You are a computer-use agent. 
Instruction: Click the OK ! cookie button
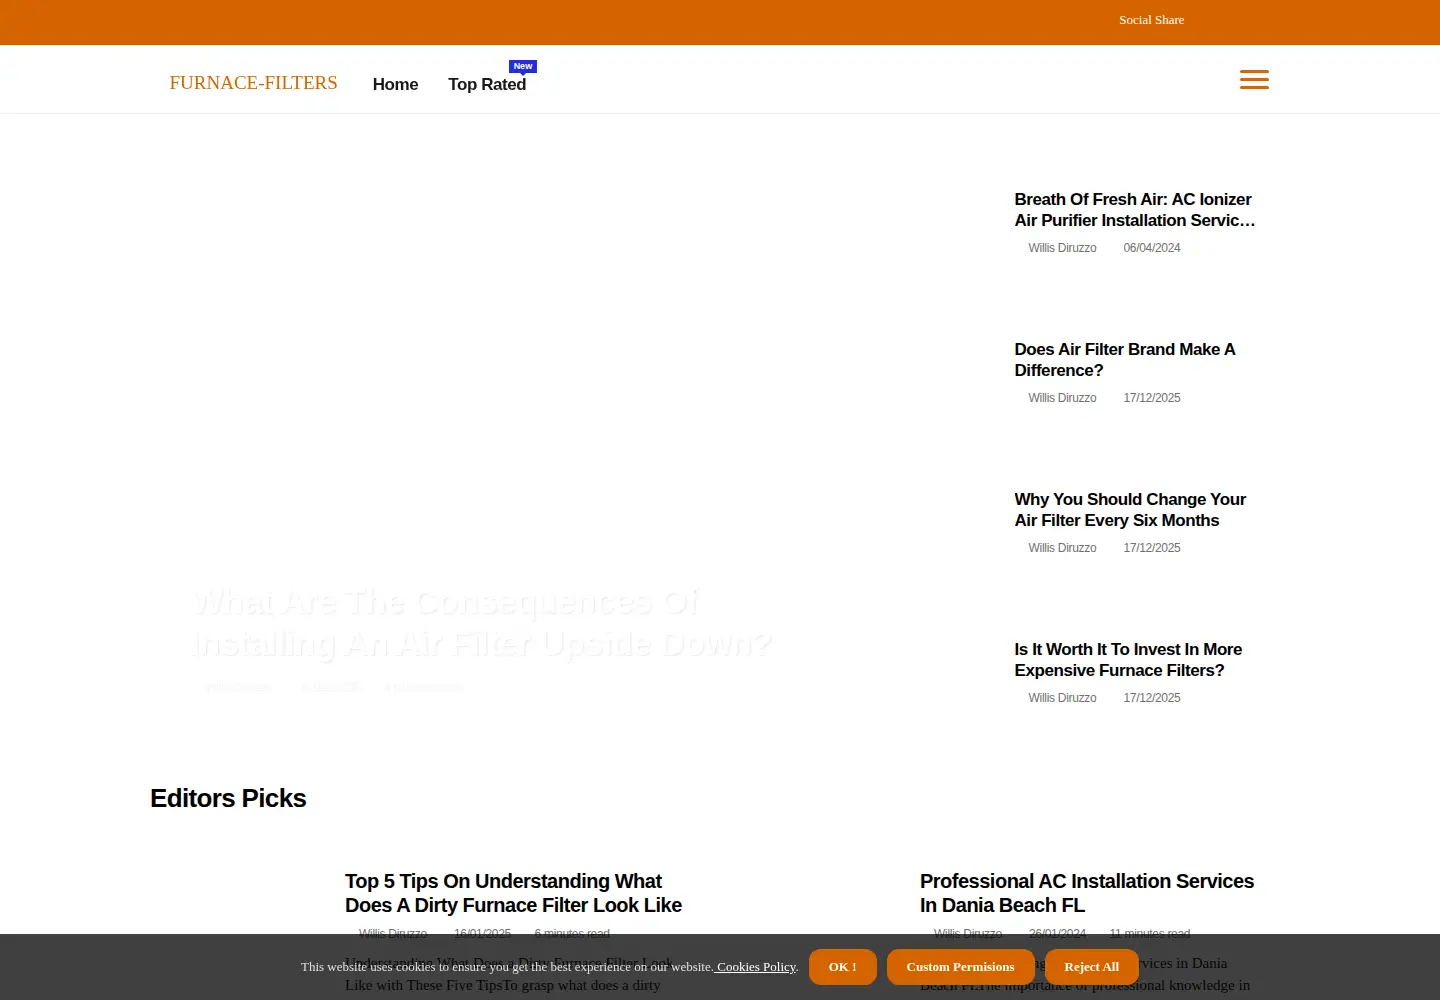[x=843, y=967]
